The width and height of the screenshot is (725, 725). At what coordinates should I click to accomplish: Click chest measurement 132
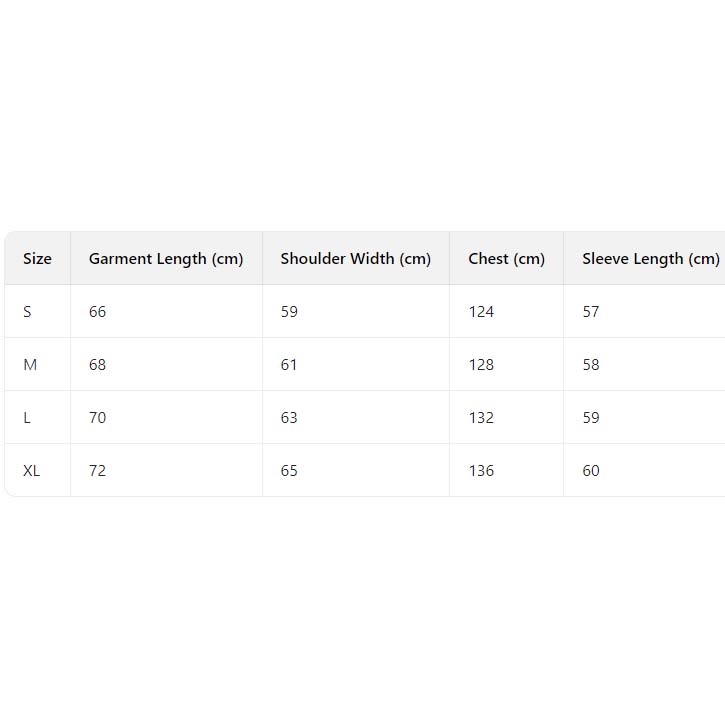(x=481, y=418)
